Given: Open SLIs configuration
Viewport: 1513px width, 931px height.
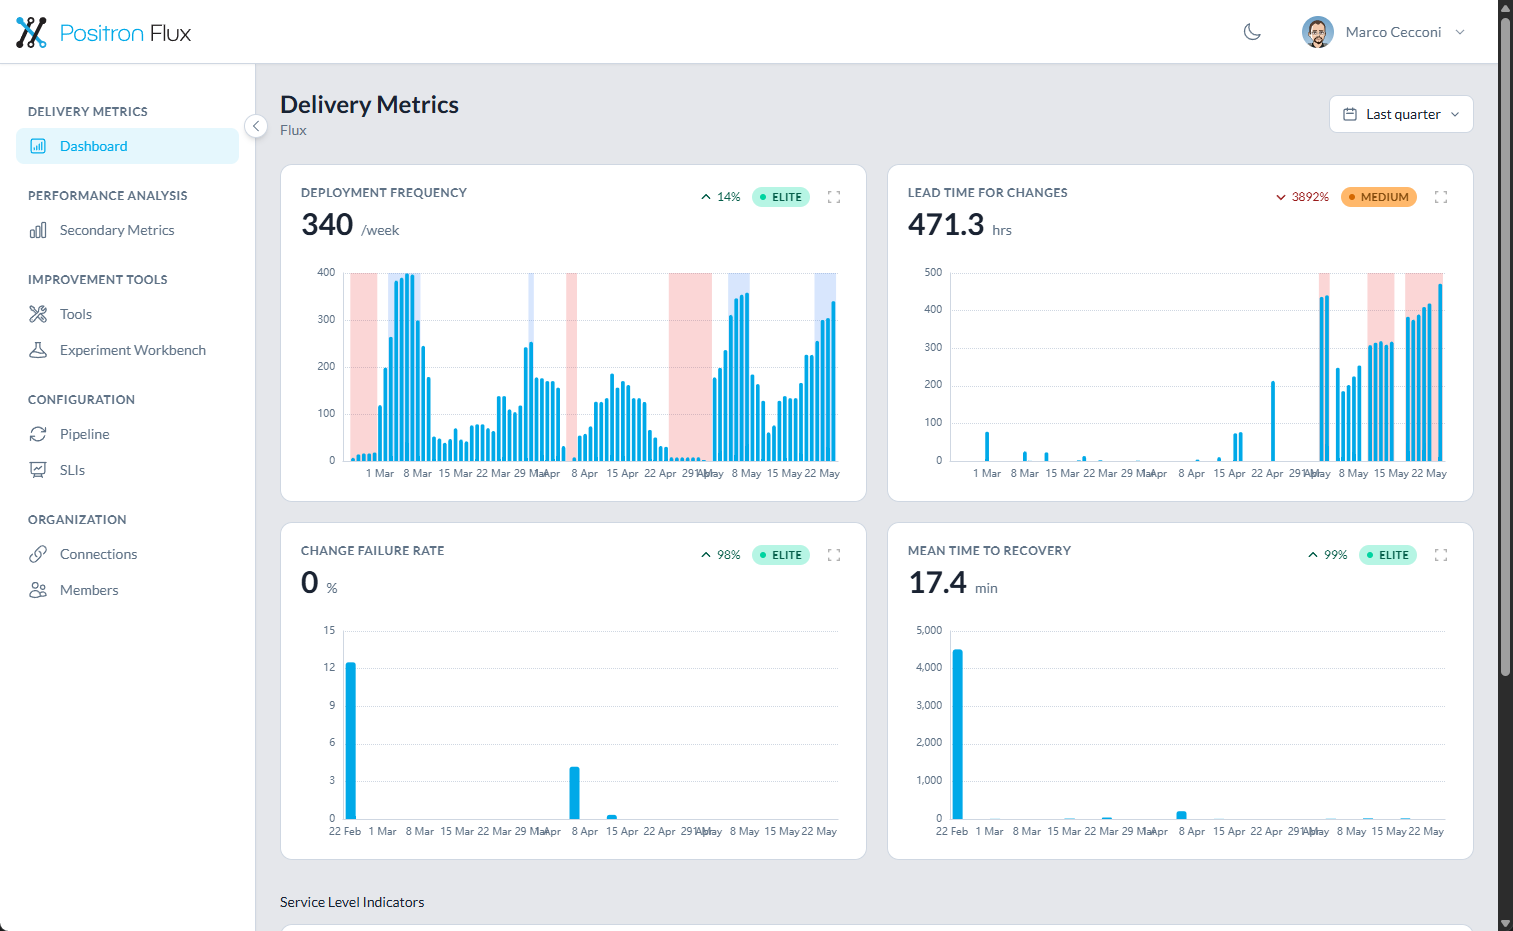Looking at the screenshot, I should tap(127, 470).
